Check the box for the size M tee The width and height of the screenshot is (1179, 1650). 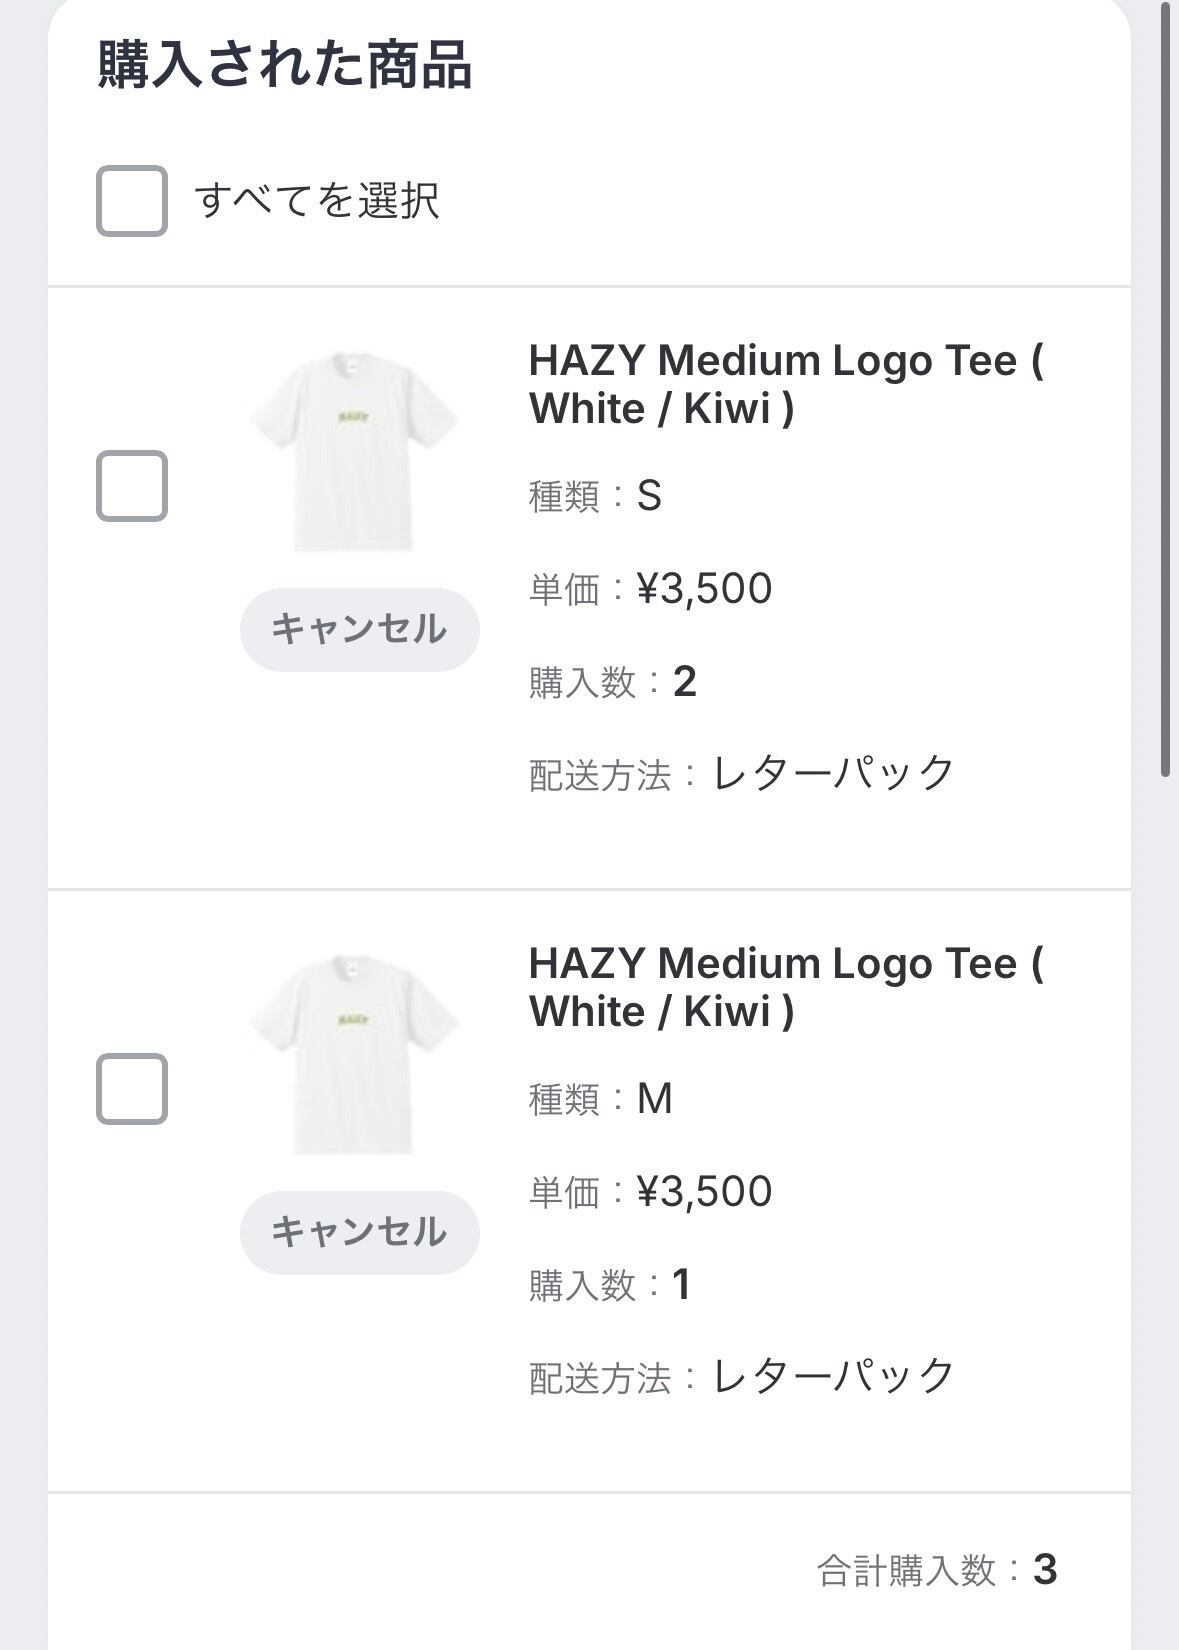[131, 1088]
